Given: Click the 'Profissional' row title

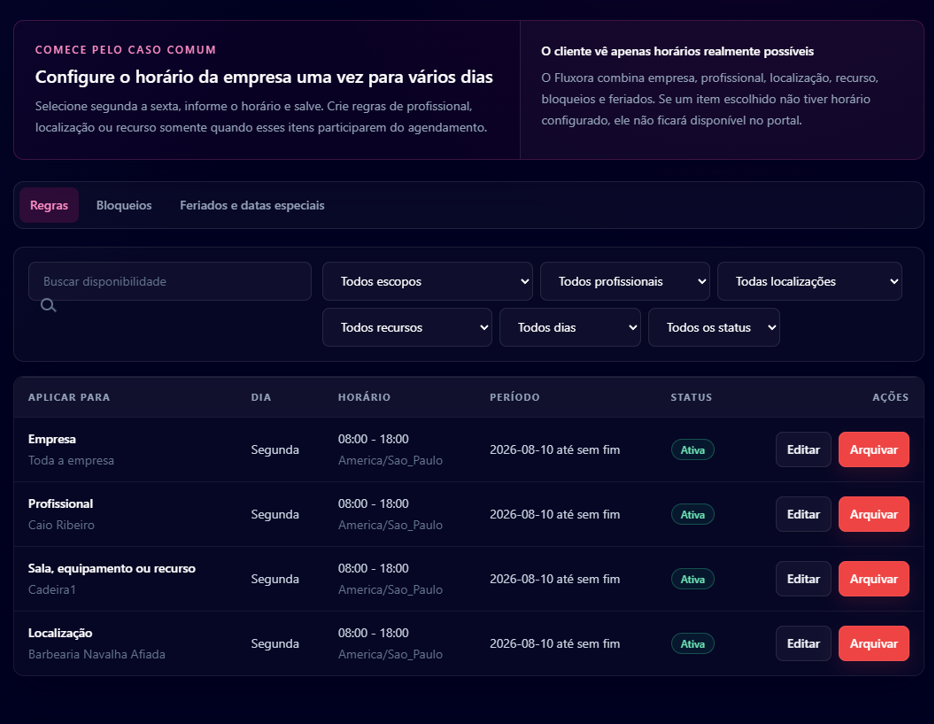Looking at the screenshot, I should pos(60,504).
